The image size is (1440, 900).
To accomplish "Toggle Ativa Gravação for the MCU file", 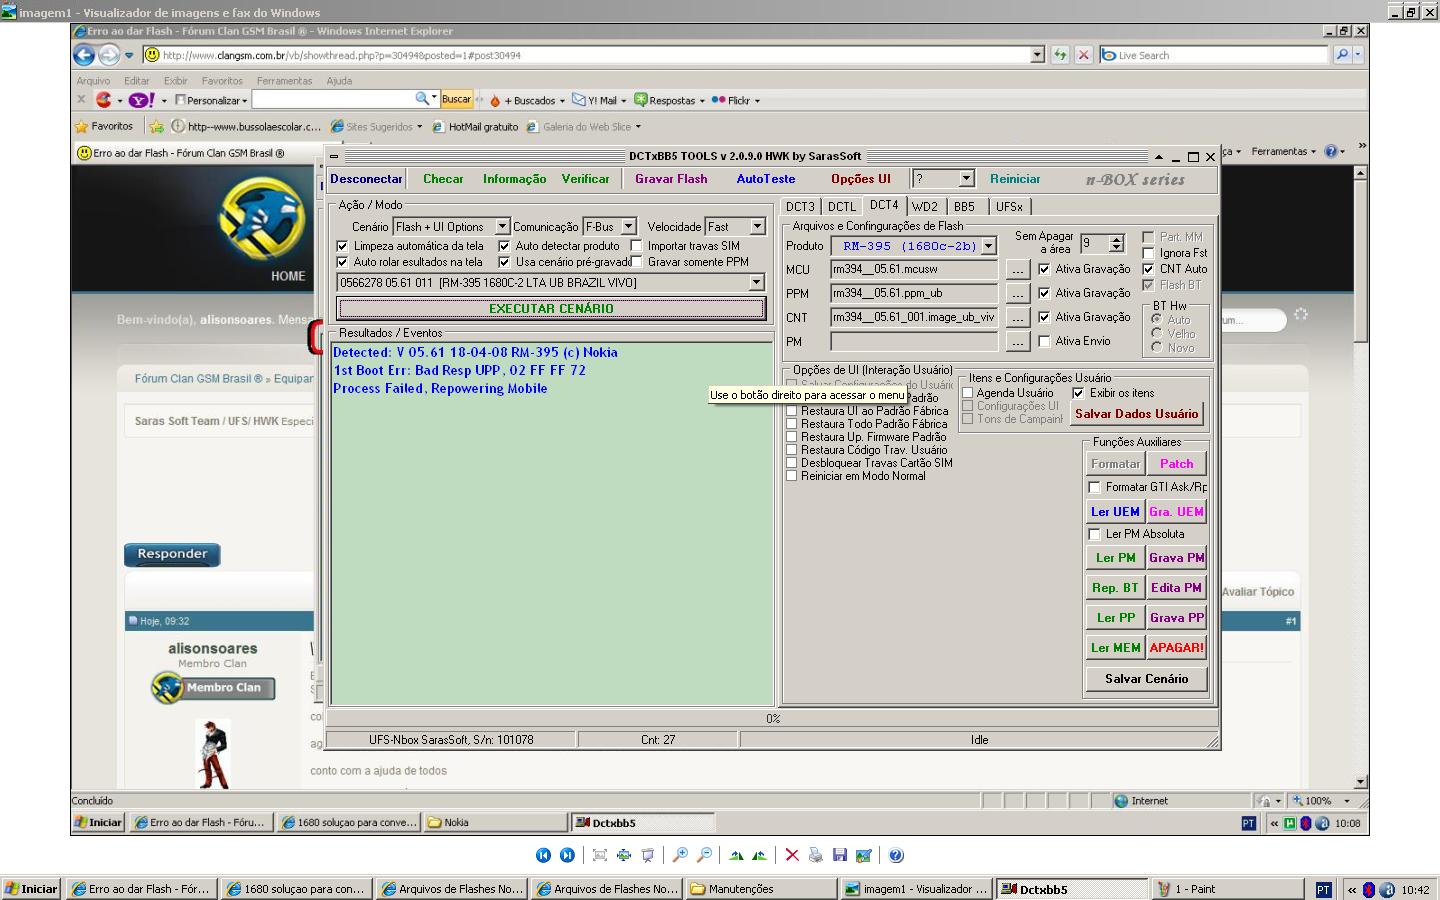I will coord(1044,269).
